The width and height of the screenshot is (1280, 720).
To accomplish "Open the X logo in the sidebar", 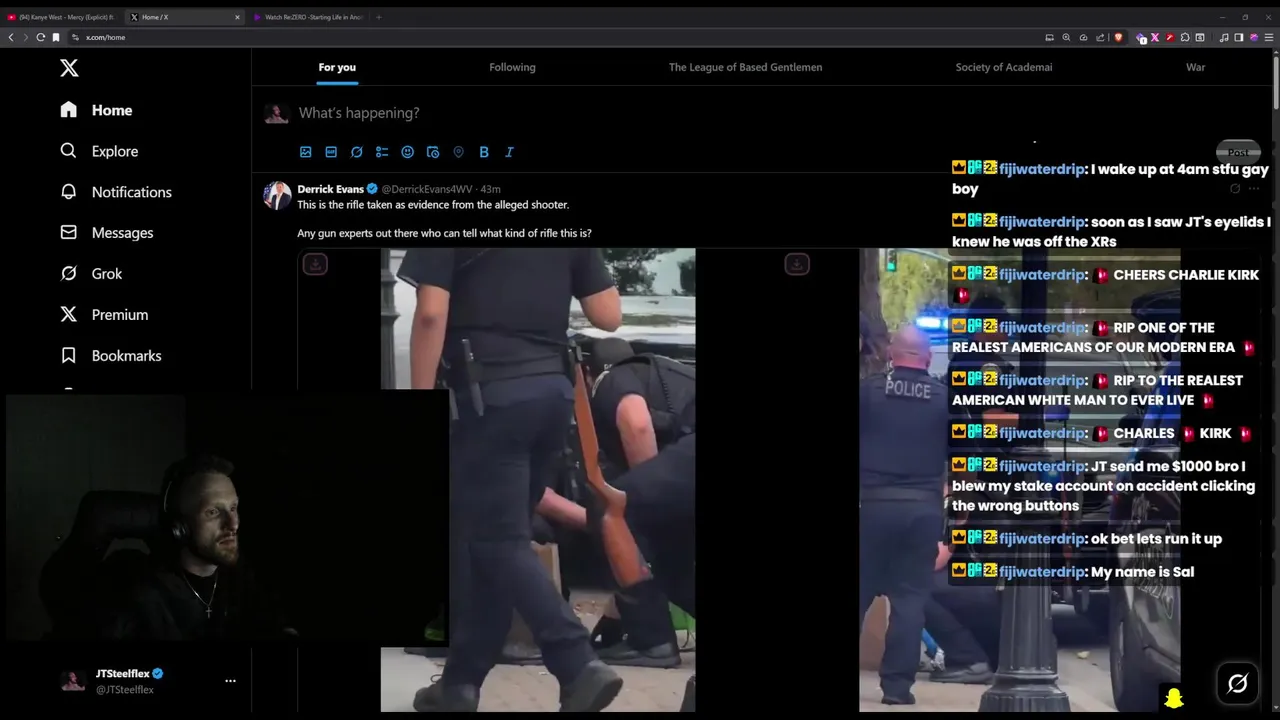I will pos(69,68).
